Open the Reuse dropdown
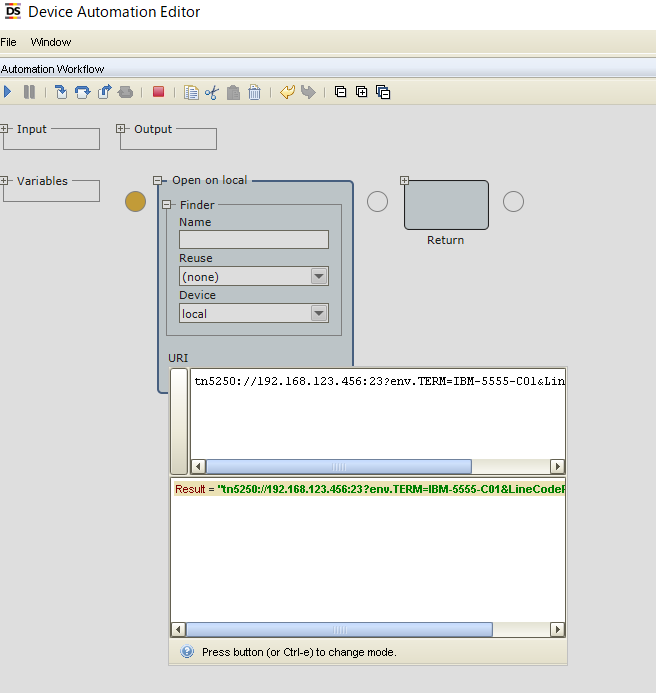 [319, 277]
